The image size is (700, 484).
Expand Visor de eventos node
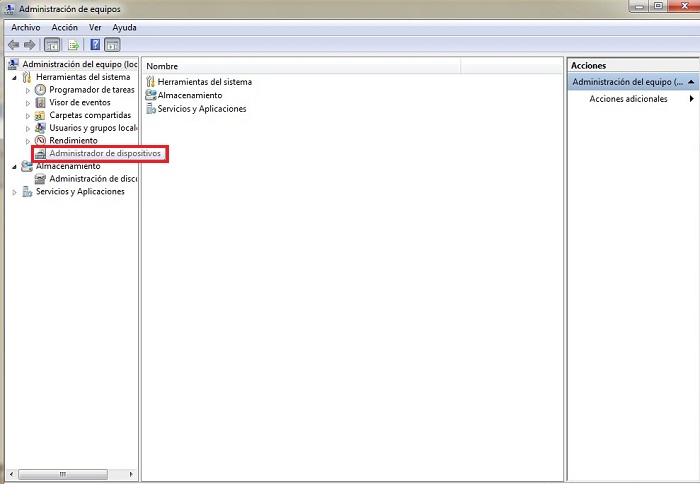pyautogui.click(x=28, y=103)
